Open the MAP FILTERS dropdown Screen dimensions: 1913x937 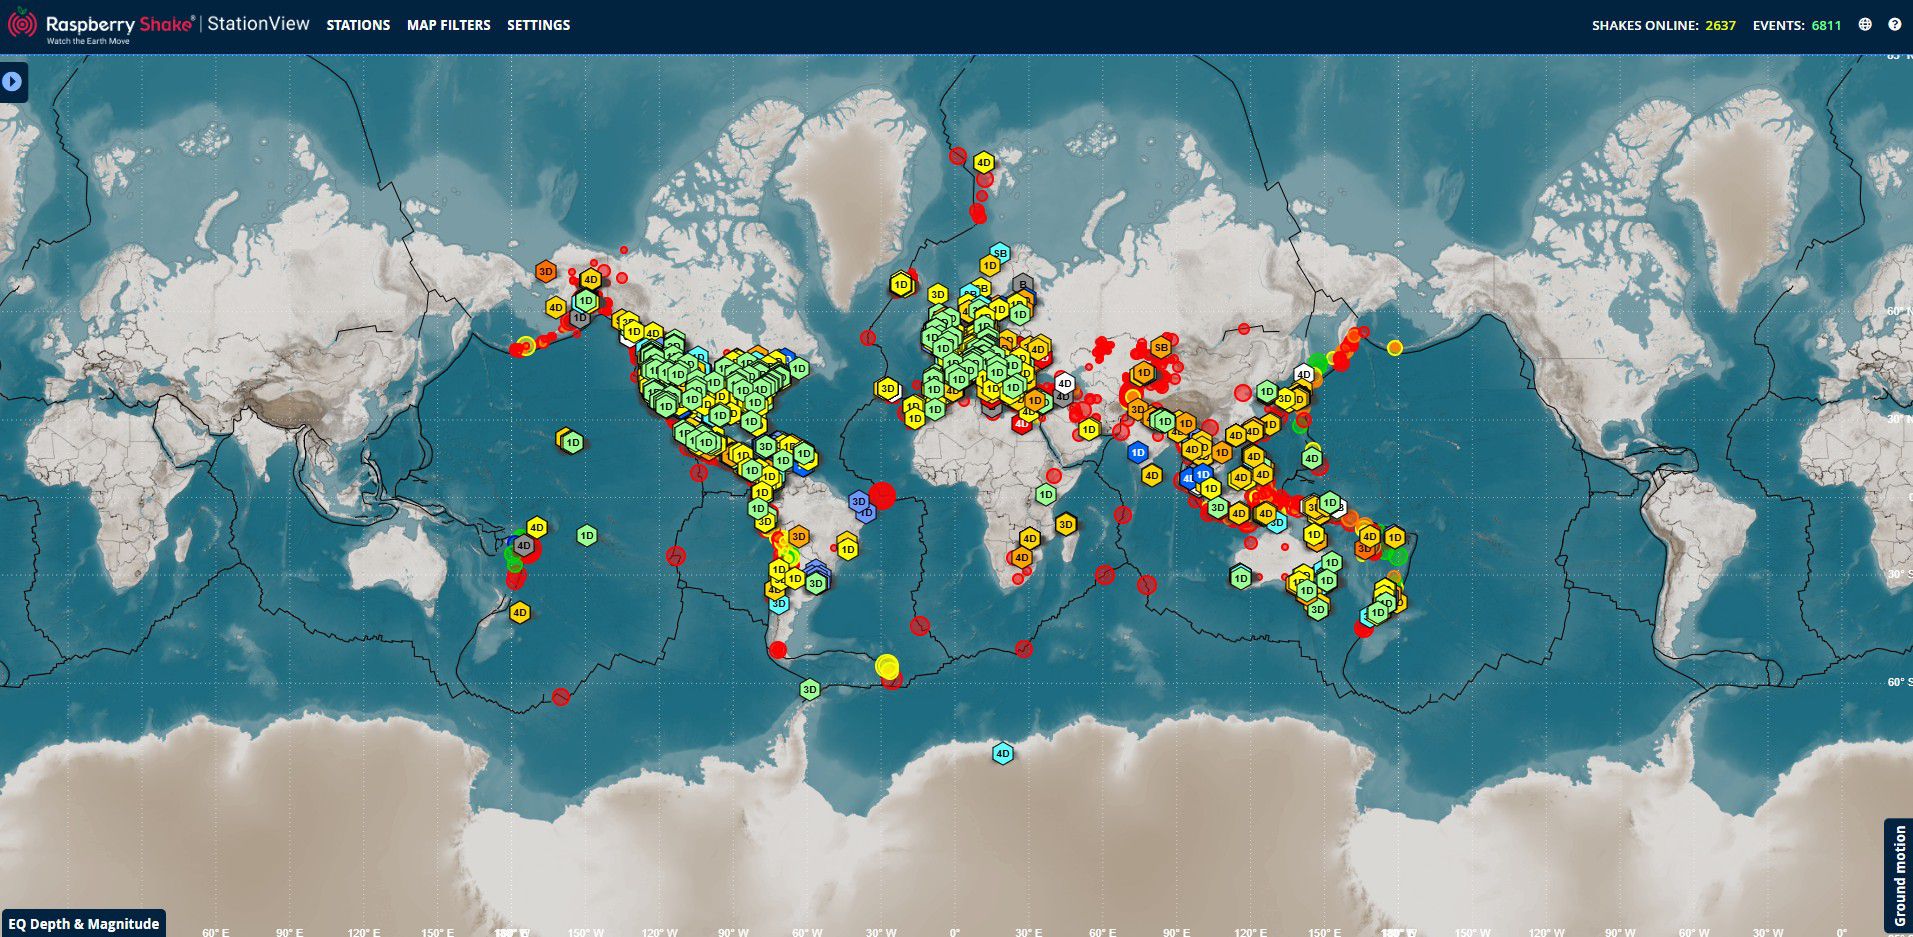click(x=446, y=25)
